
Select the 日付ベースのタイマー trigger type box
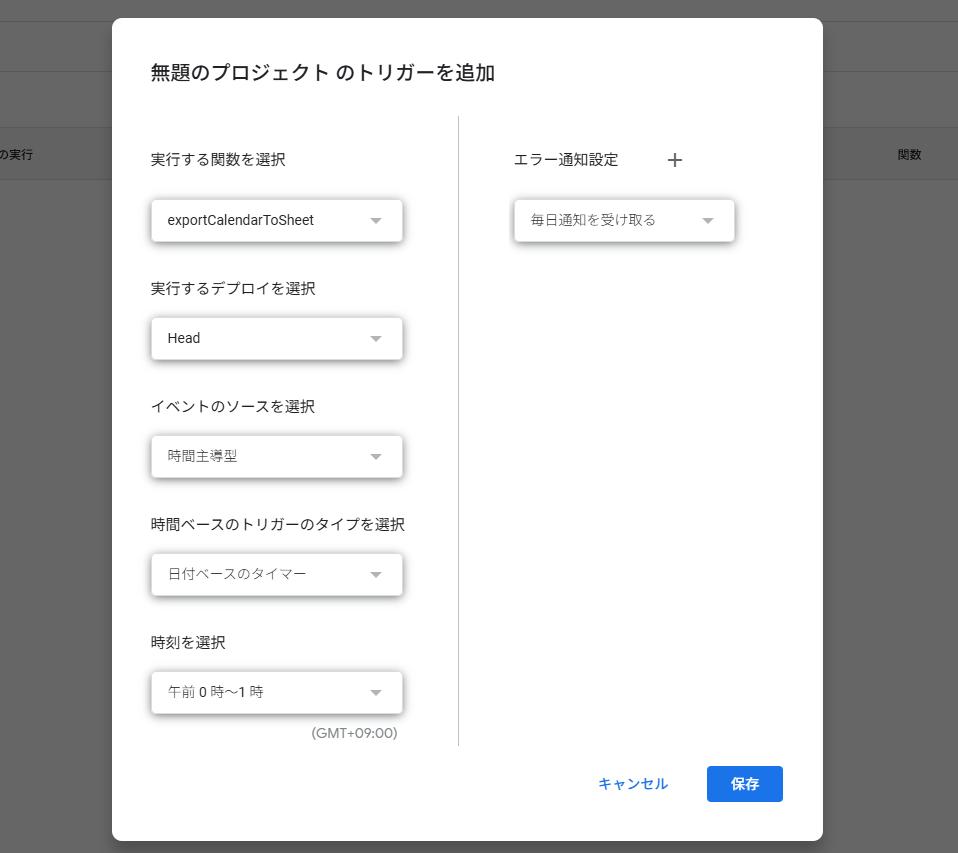point(260,574)
